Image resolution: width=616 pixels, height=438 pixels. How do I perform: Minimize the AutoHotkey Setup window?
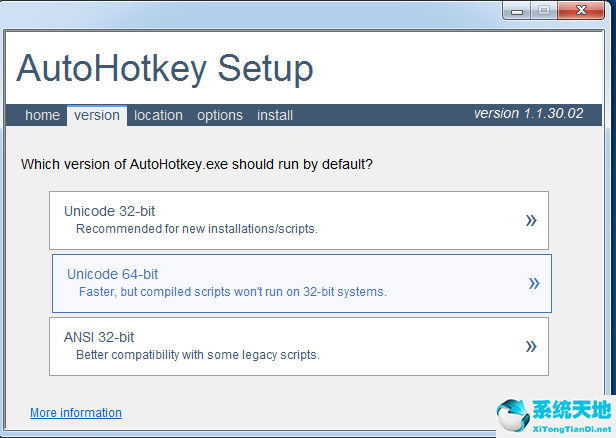tap(517, 11)
